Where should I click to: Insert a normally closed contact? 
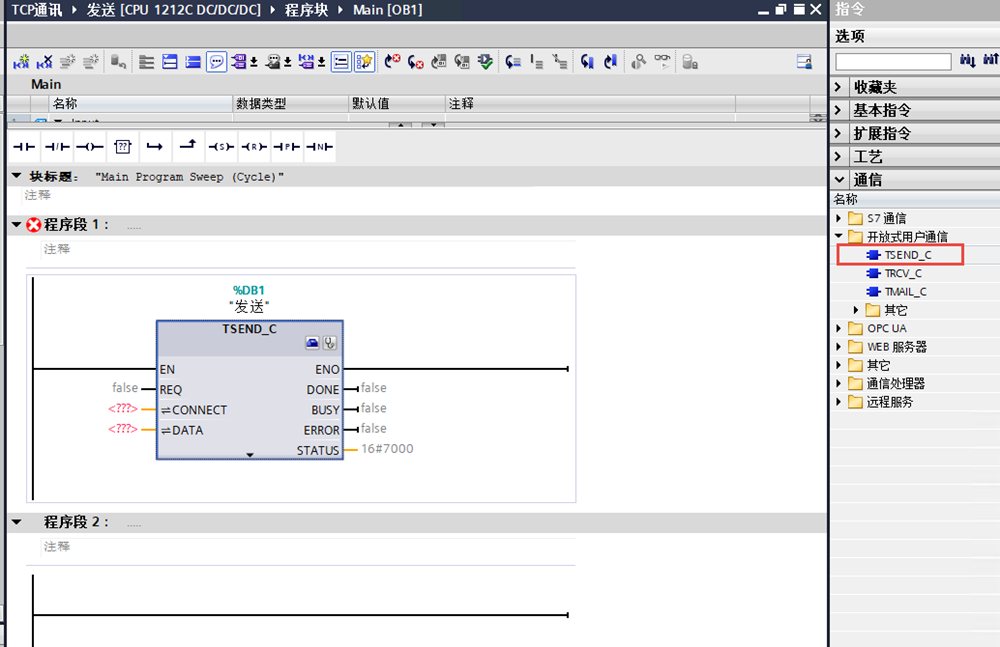pos(57,147)
